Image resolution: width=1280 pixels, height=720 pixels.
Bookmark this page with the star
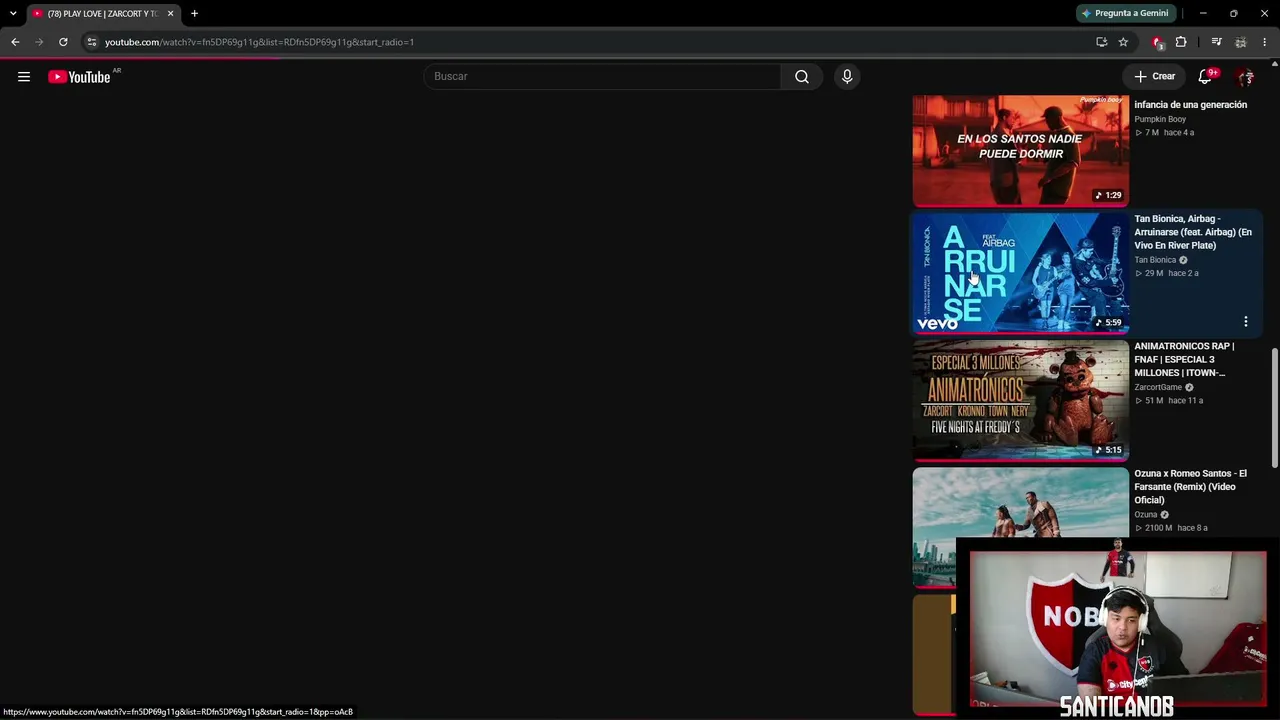coord(1123,42)
